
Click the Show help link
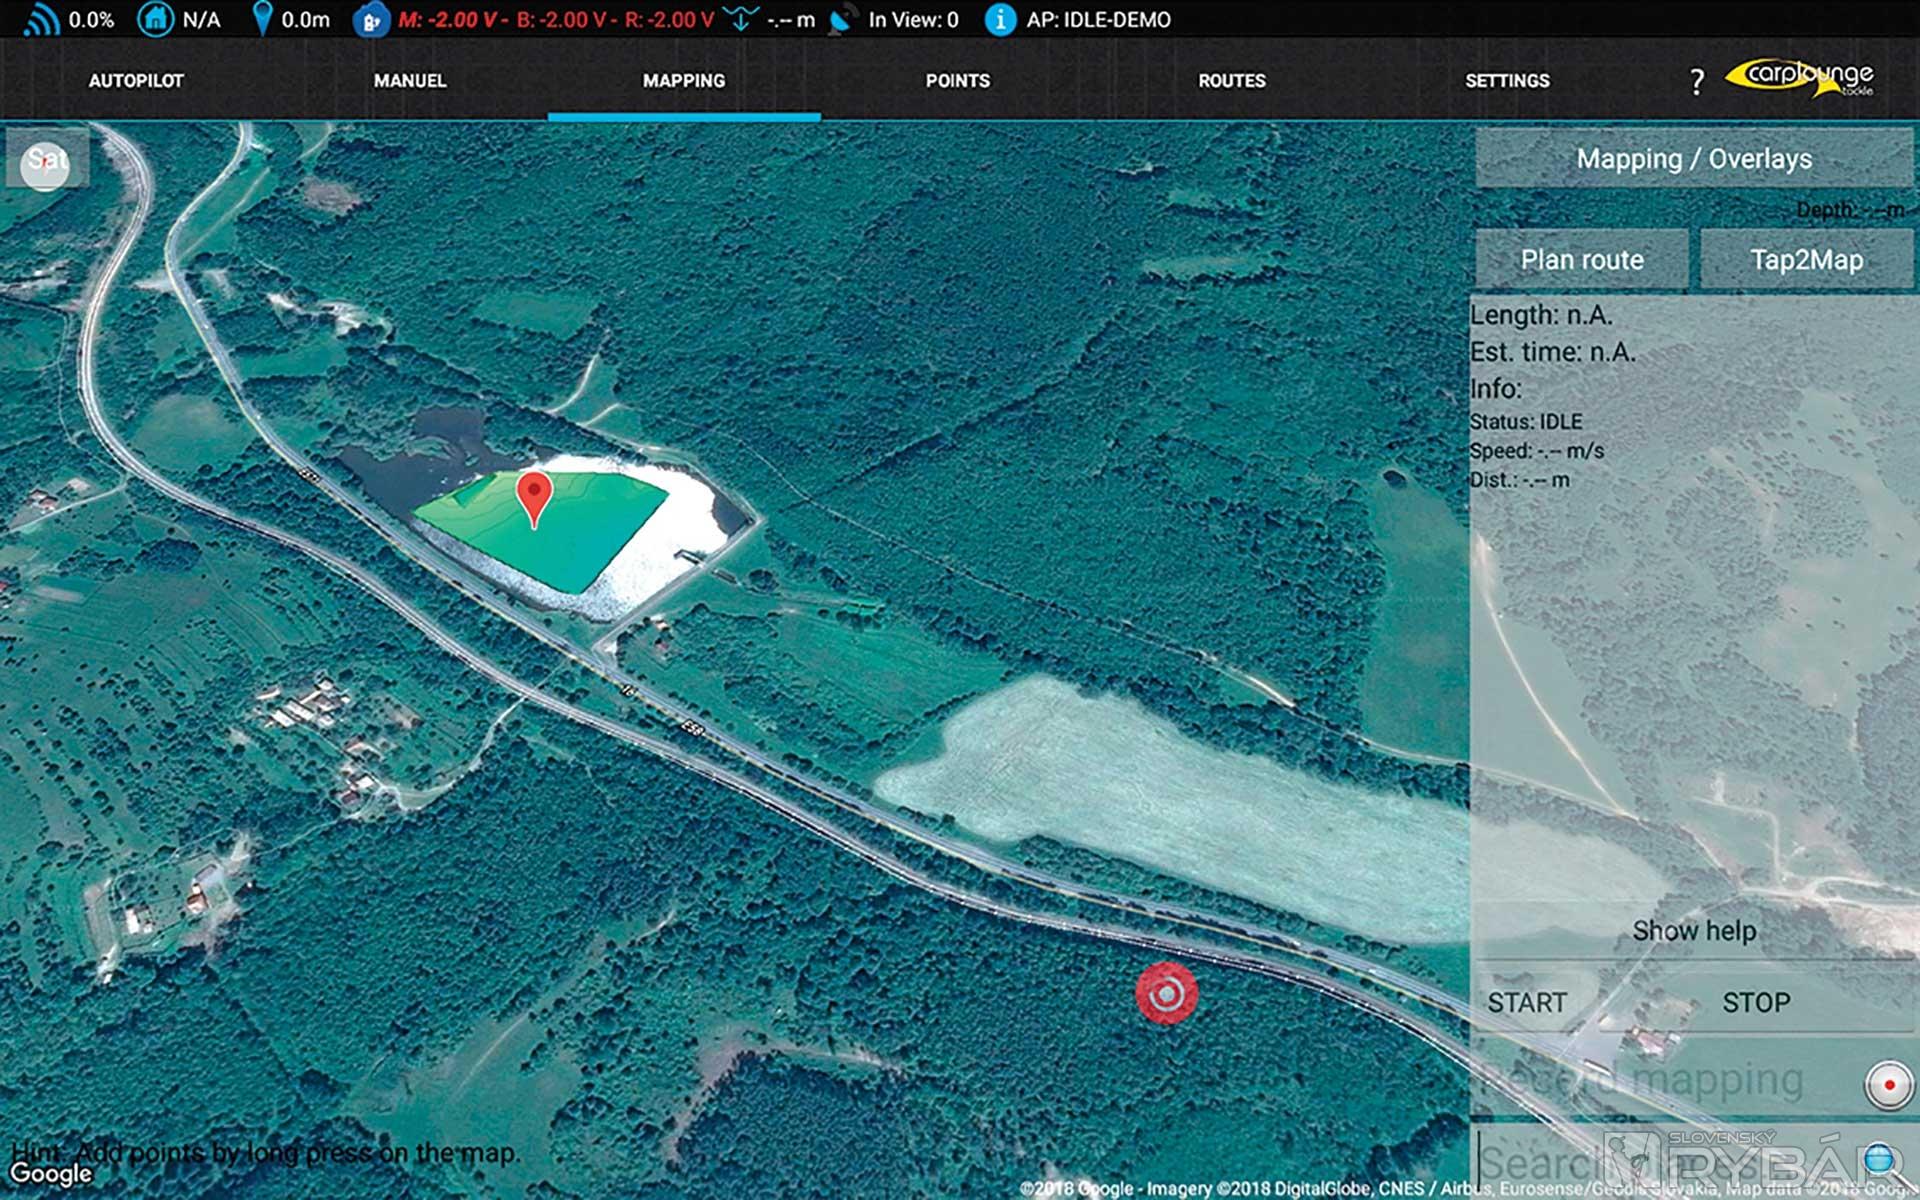tap(1694, 931)
